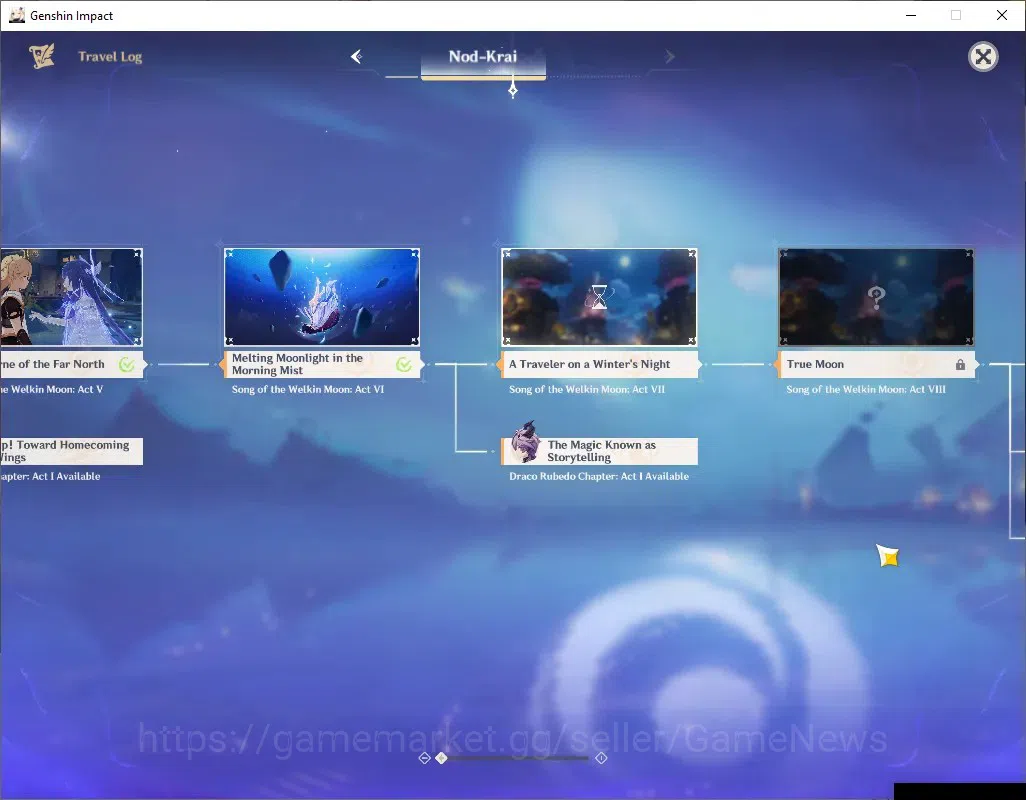Minimize the Genshin Impact window
The width and height of the screenshot is (1026, 800).
click(911, 15)
